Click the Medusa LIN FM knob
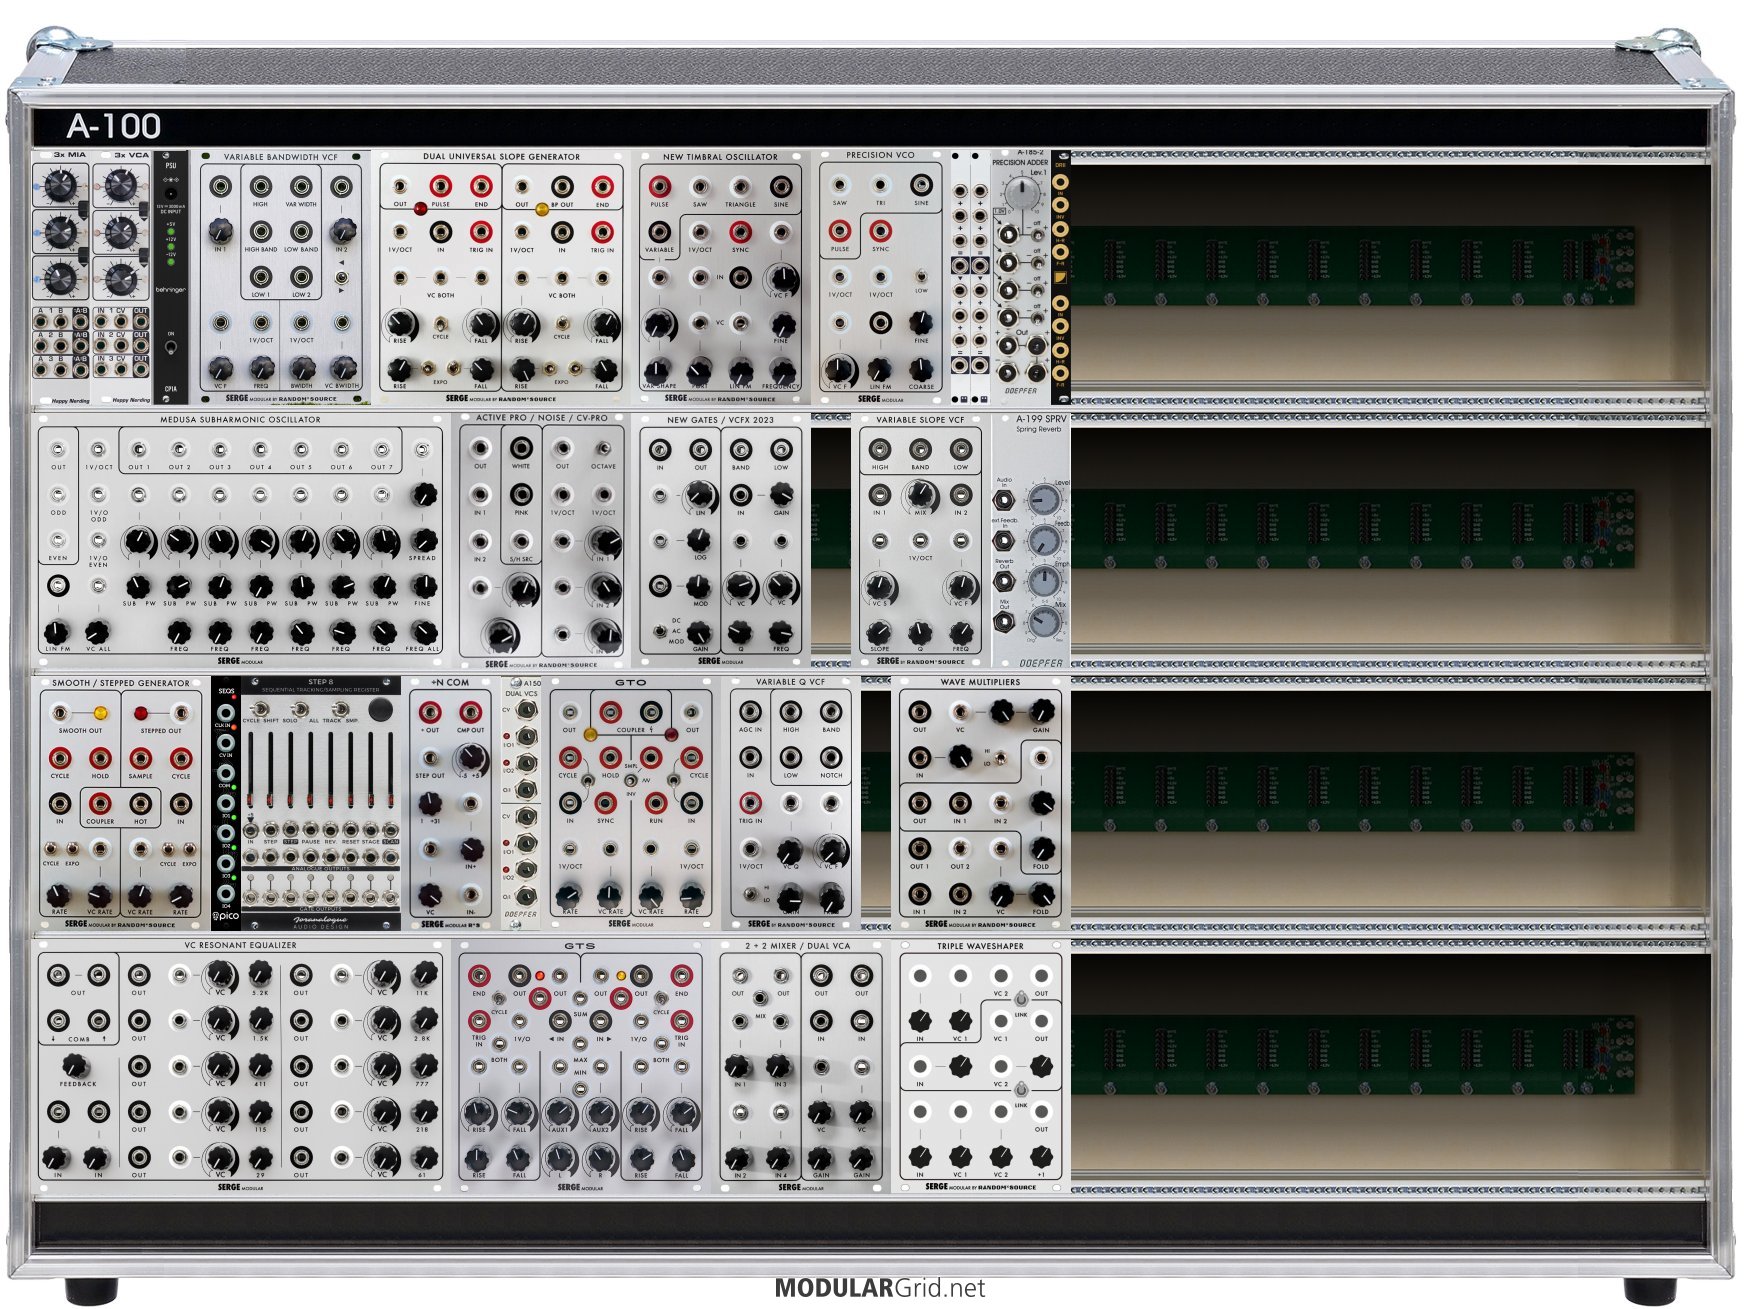The image size is (1762, 1309). pos(57,632)
